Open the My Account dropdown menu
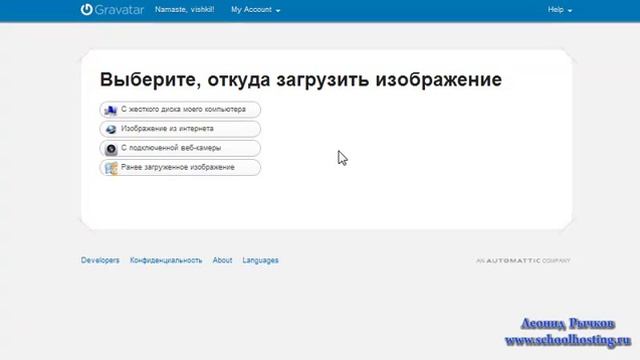 [256, 10]
